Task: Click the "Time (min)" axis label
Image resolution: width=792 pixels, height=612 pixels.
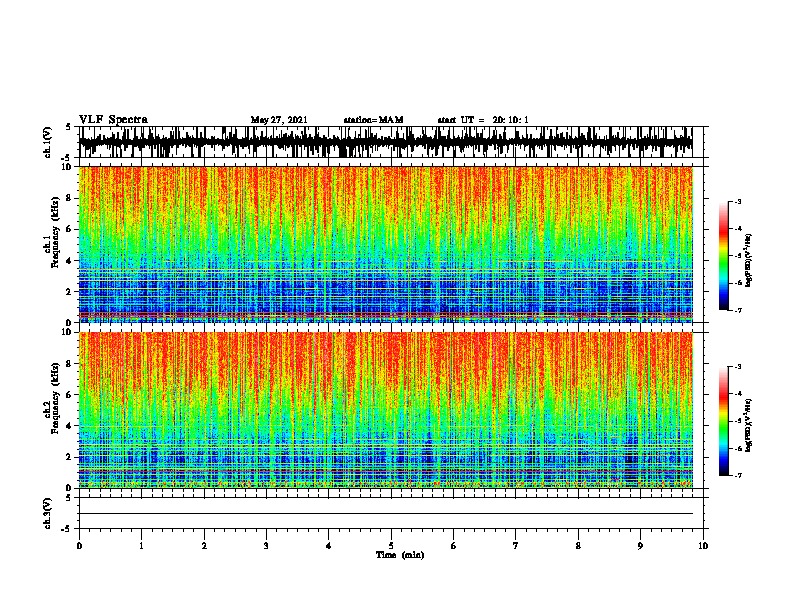Action: pyautogui.click(x=400, y=555)
